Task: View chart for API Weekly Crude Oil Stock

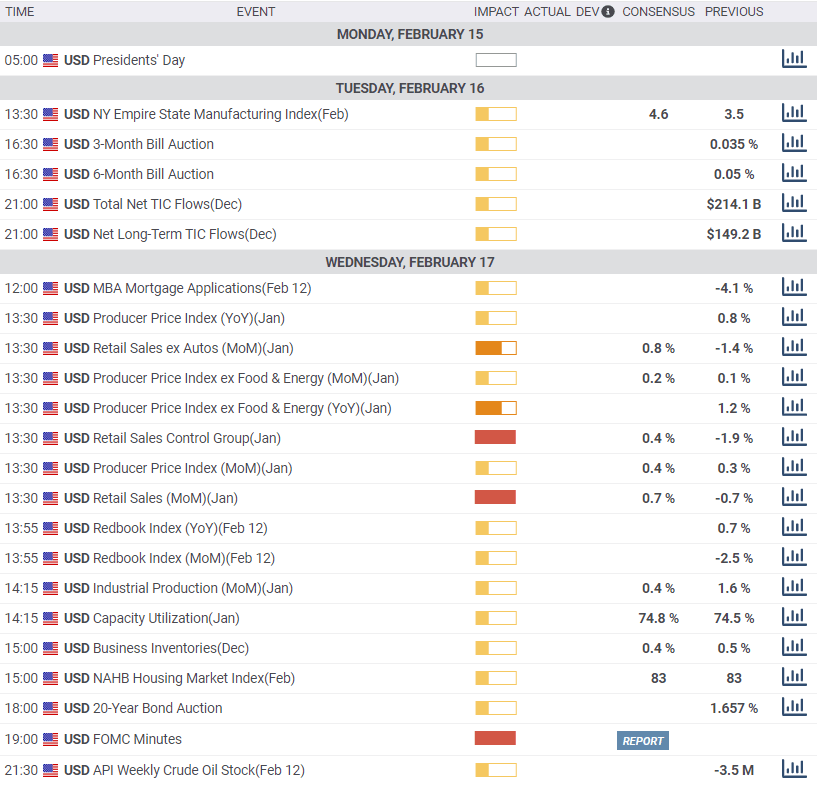Action: [793, 769]
